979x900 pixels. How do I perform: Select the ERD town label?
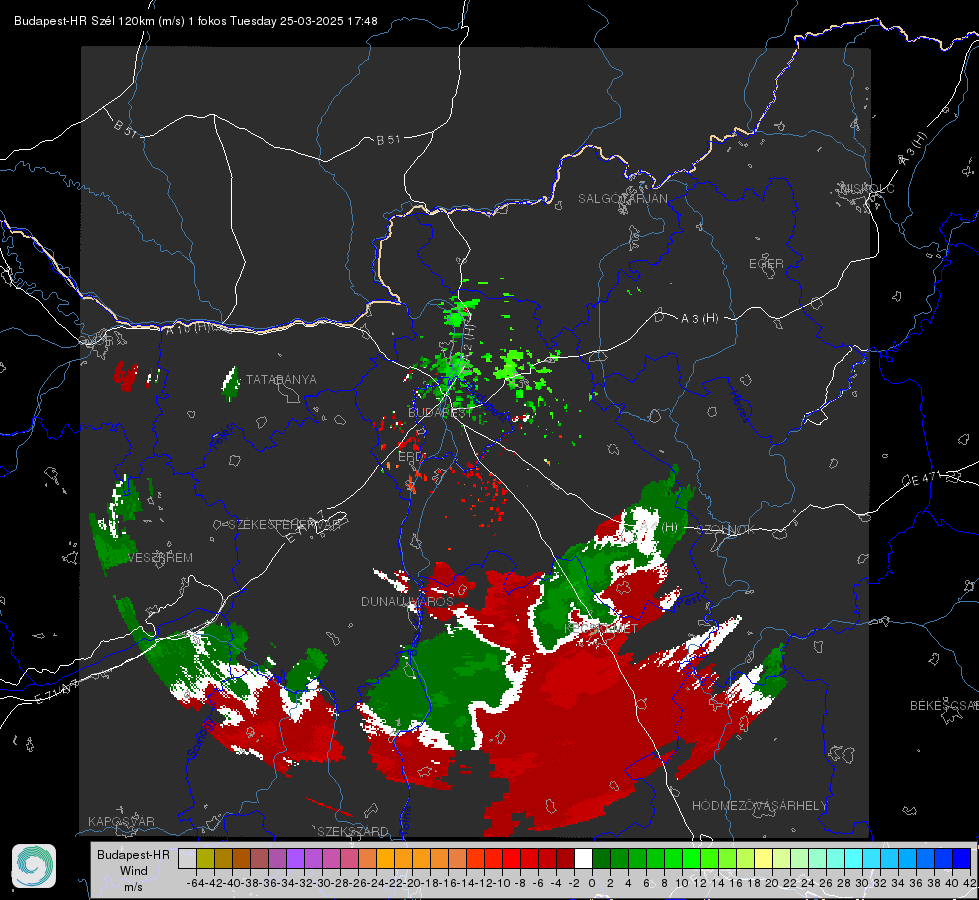point(410,457)
